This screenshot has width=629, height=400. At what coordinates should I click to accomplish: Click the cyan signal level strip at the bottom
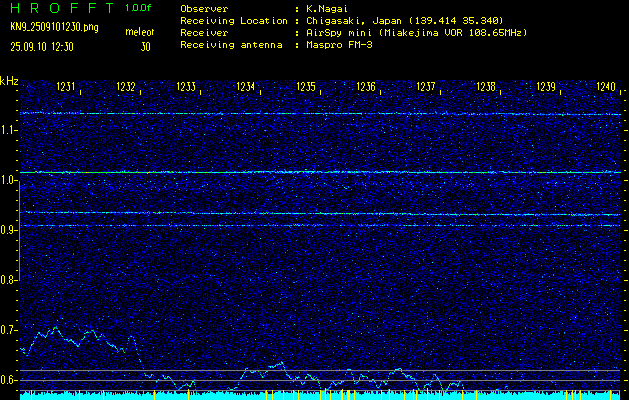tap(320, 396)
